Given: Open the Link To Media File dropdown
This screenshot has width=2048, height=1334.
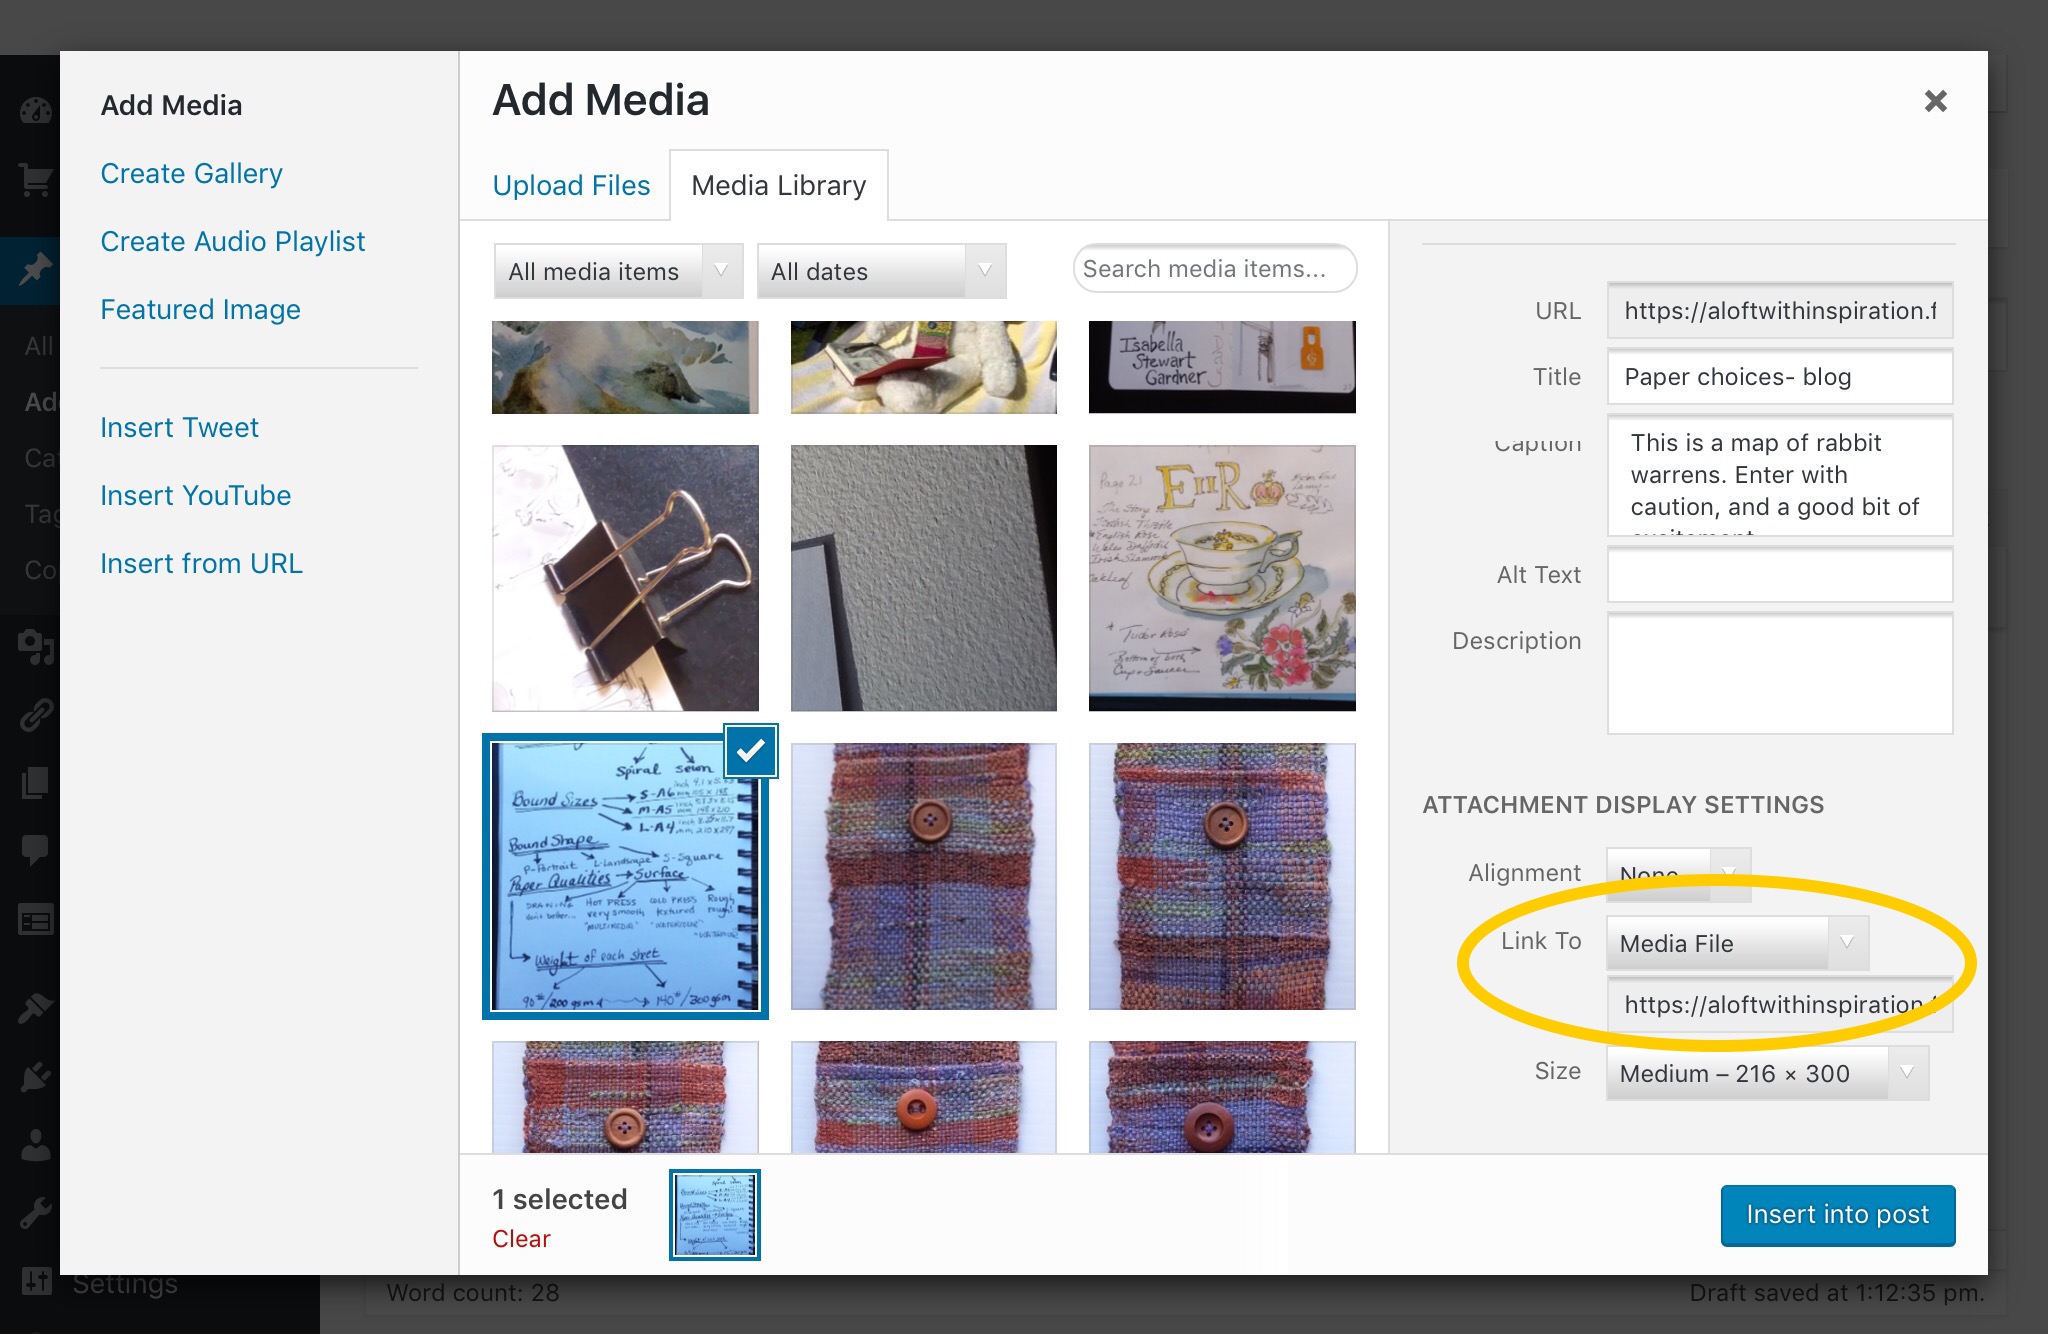Looking at the screenshot, I should (x=1737, y=943).
